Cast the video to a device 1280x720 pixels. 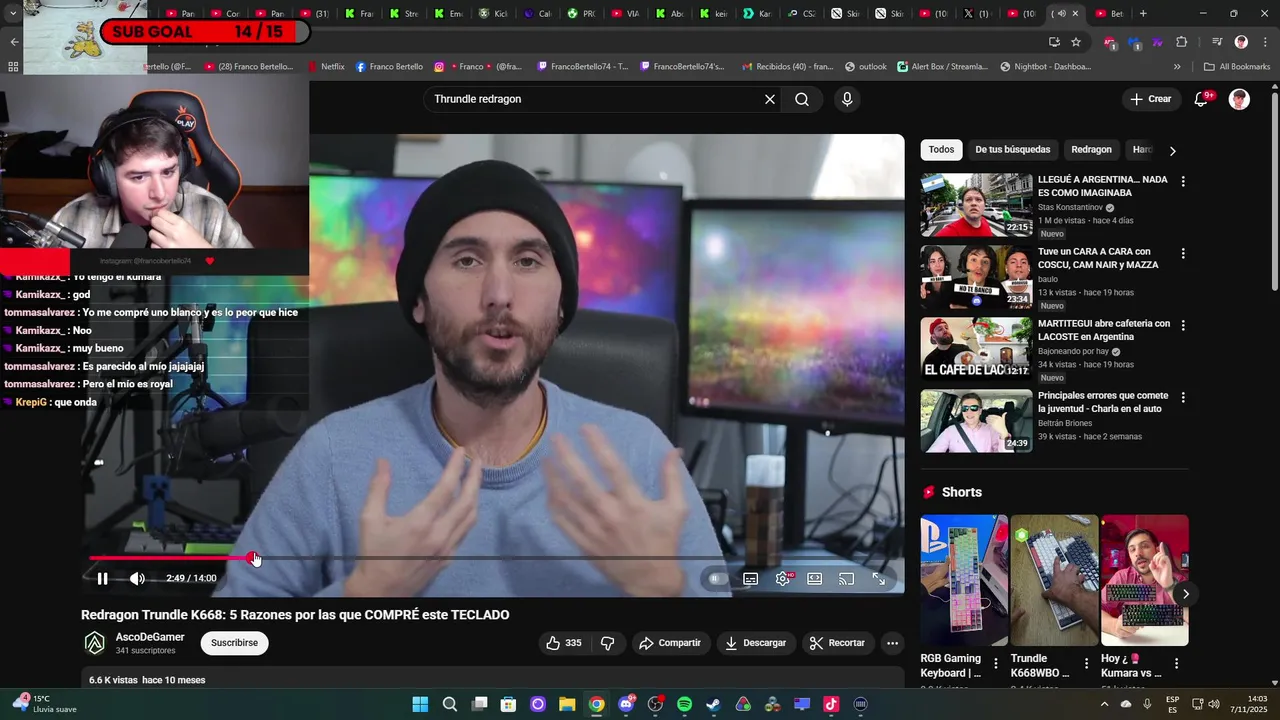point(847,578)
